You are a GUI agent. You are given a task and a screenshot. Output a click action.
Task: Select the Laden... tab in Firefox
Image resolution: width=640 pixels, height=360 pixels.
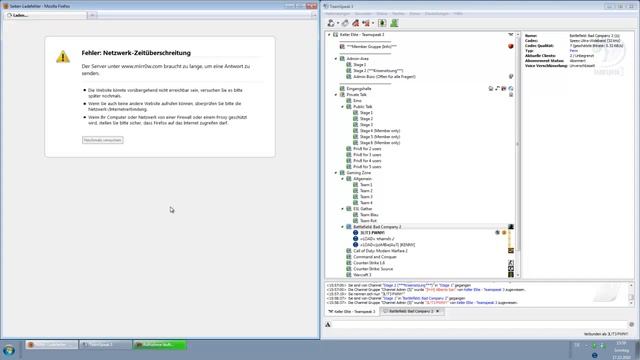[x=45, y=15]
